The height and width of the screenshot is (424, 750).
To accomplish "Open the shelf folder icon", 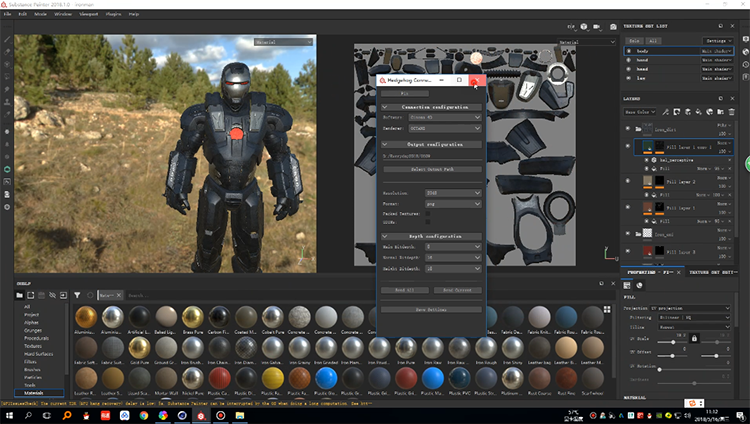I will [x=19, y=295].
